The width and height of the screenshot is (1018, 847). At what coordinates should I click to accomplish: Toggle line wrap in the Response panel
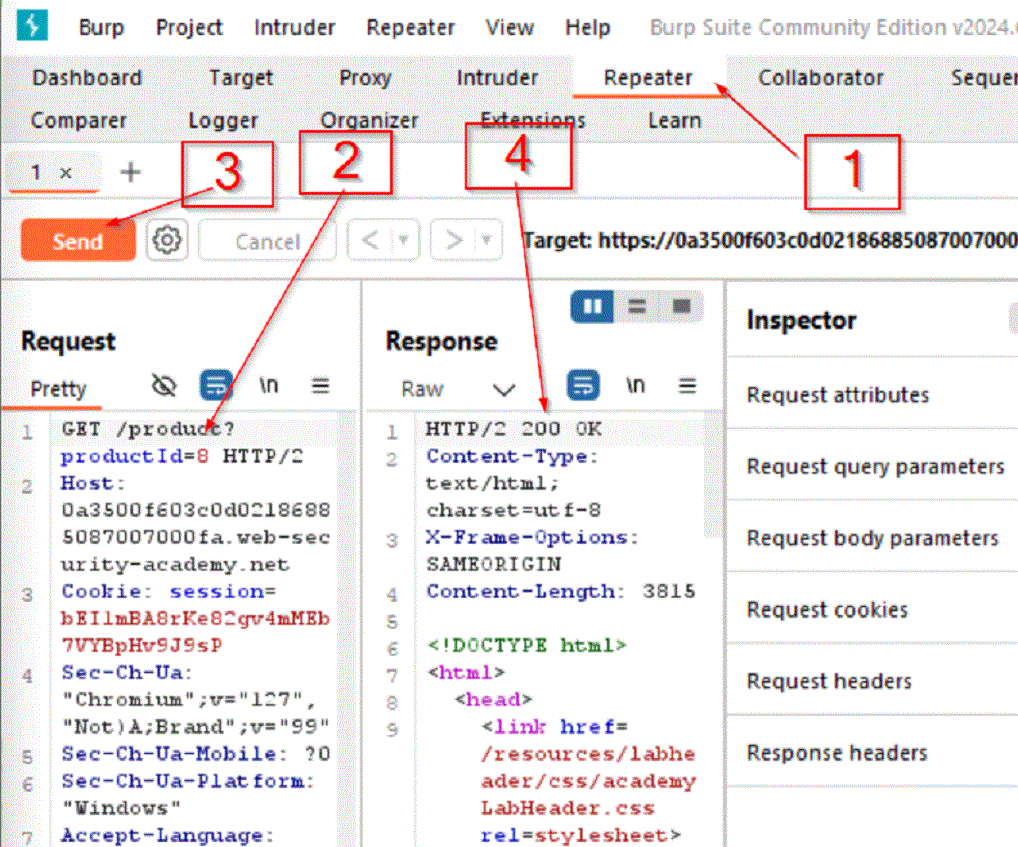coord(583,387)
